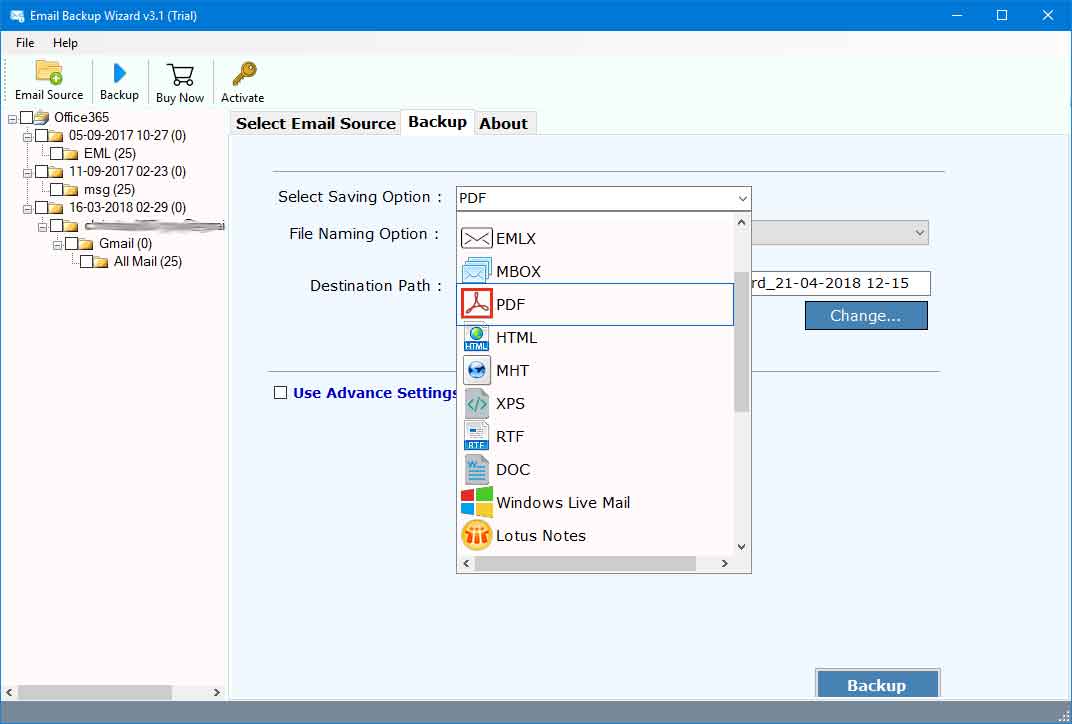This screenshot has height=724, width=1072.
Task: Tick the msg (25) checkbox
Action: [x=56, y=189]
